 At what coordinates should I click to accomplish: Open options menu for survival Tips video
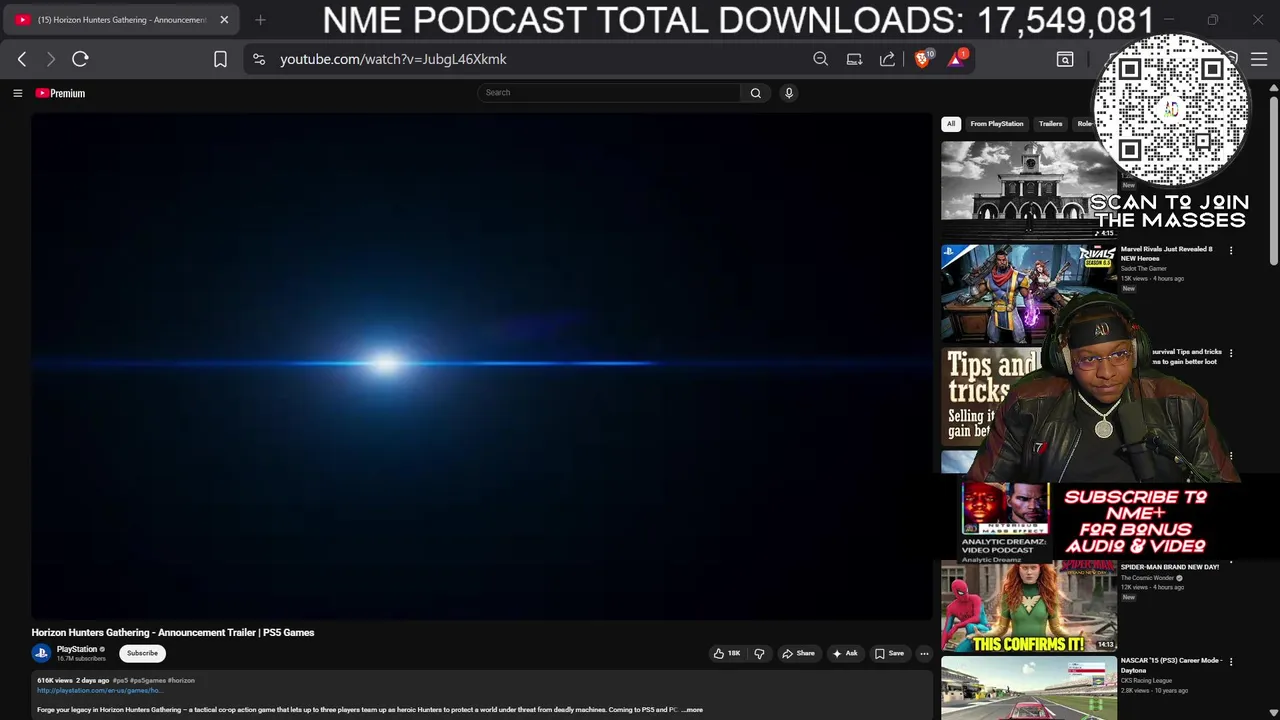(1231, 353)
